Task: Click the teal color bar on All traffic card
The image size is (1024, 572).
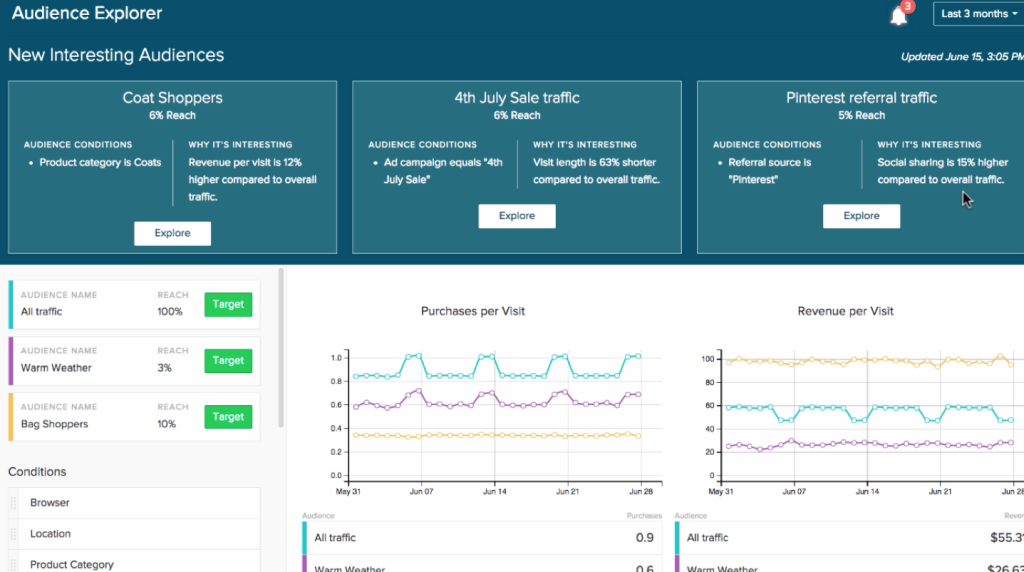Action: [11, 305]
